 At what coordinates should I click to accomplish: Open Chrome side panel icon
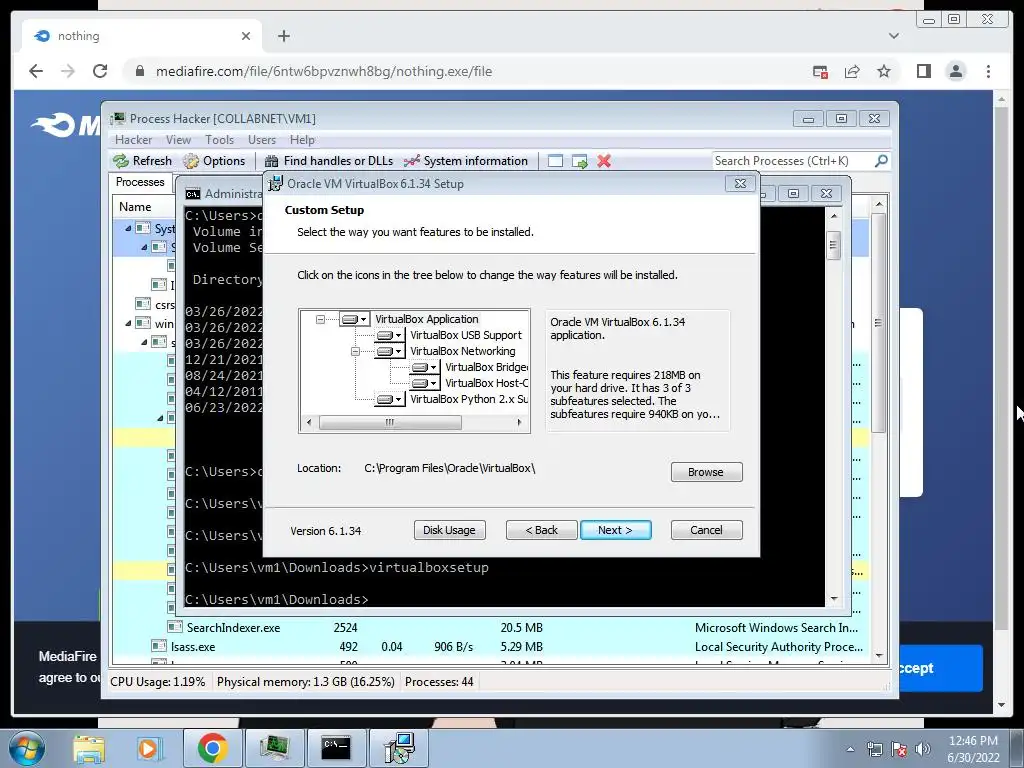click(923, 71)
